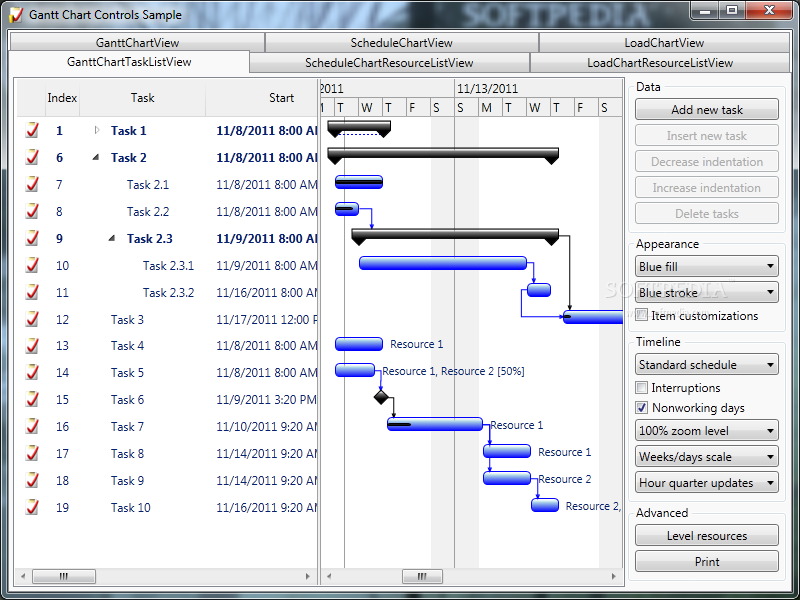The width and height of the screenshot is (800, 600).
Task: Click the checkmark icon in Task 7 row
Action: click(x=32, y=428)
